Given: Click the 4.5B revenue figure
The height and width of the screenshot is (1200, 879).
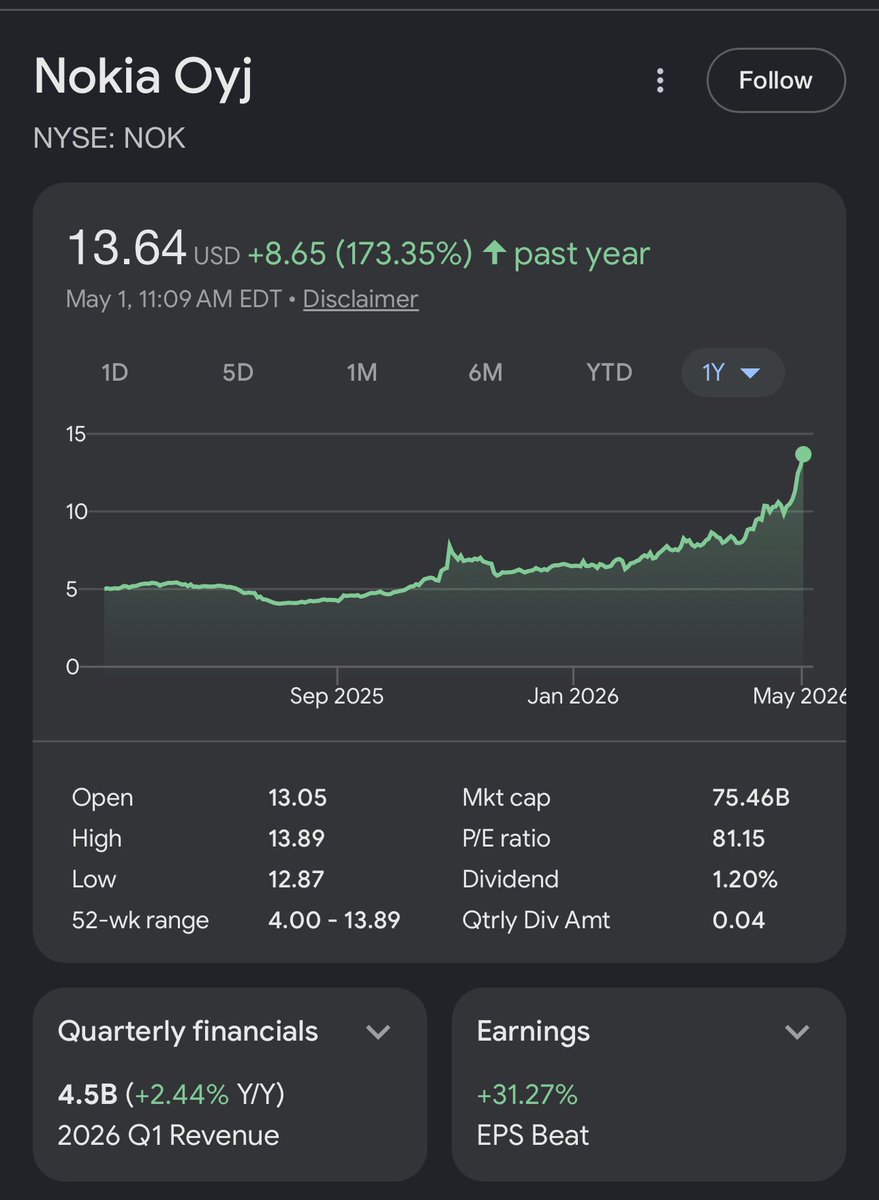Looking at the screenshot, I should pos(87,1095).
